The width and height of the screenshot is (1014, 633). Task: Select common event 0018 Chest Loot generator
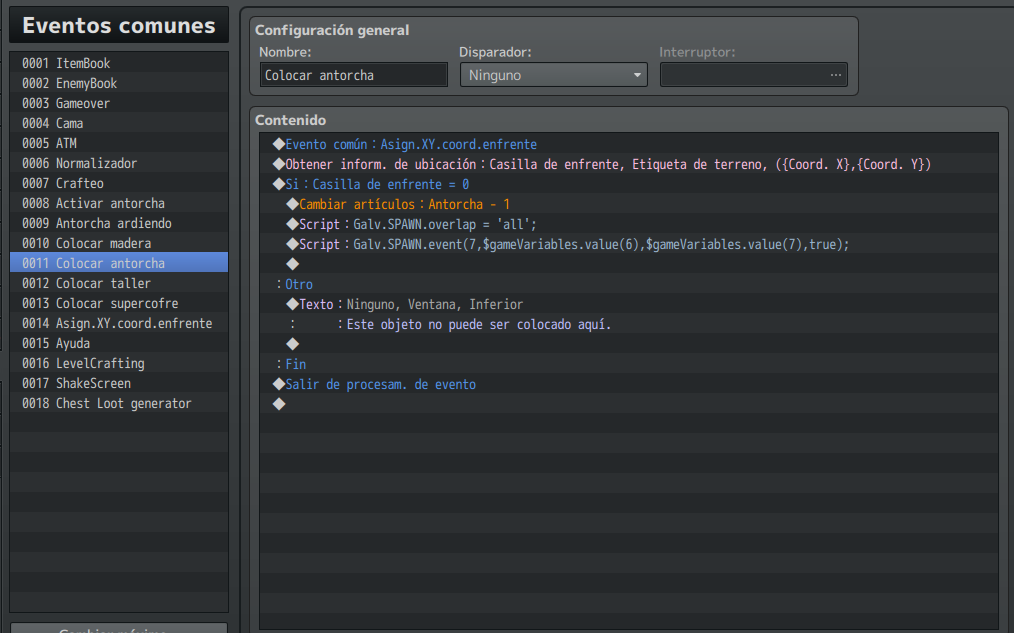point(119,404)
